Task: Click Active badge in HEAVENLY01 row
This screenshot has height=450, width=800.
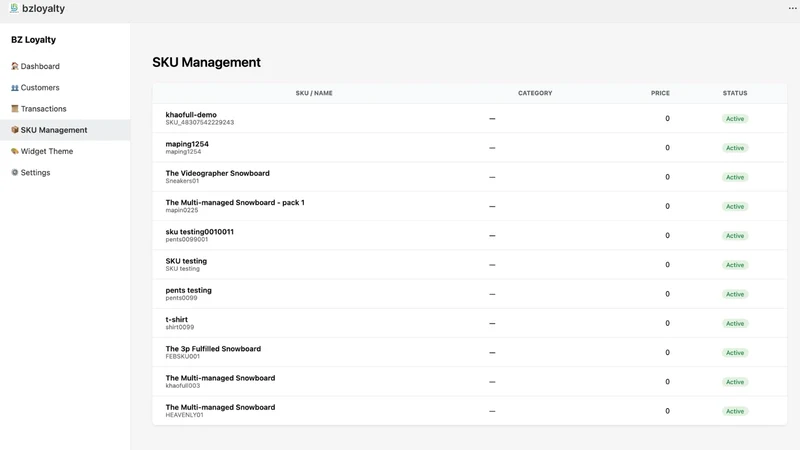Action: point(735,411)
